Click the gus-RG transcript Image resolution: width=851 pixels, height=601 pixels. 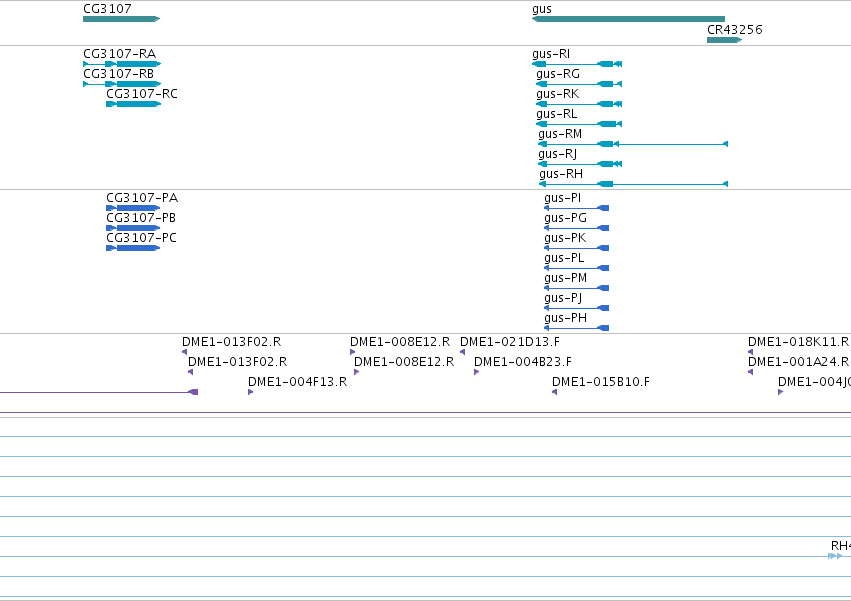click(579, 84)
